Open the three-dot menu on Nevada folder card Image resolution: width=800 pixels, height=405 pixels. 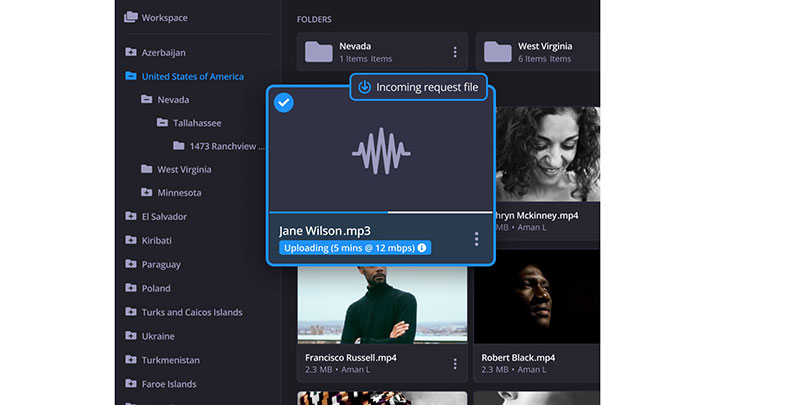pyautogui.click(x=455, y=52)
